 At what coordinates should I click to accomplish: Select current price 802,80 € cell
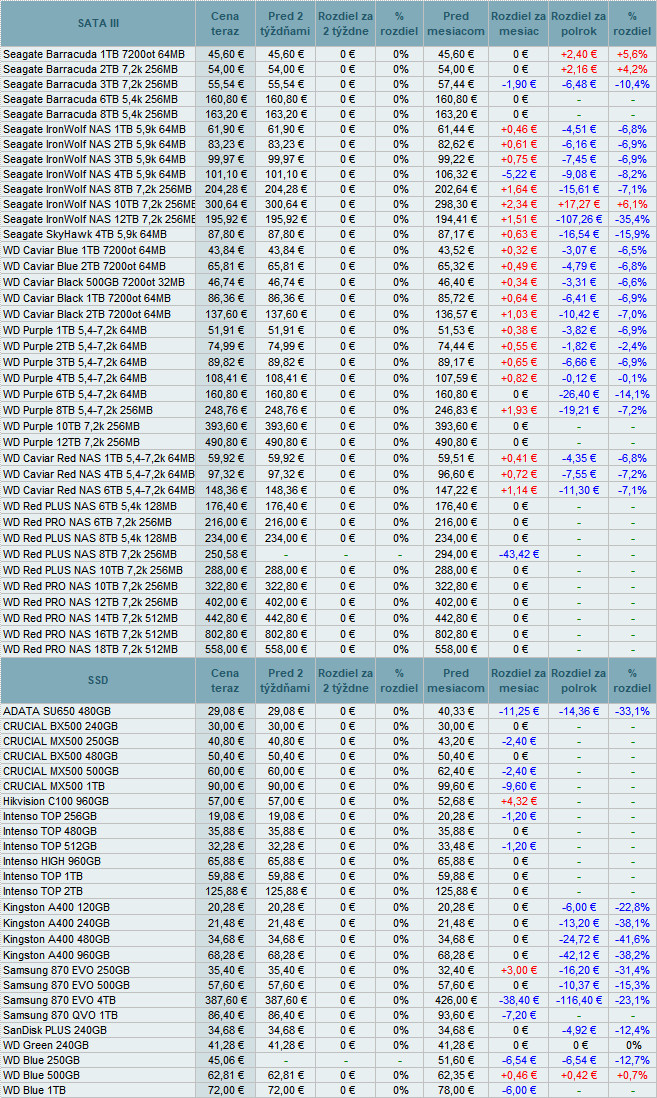[226, 634]
